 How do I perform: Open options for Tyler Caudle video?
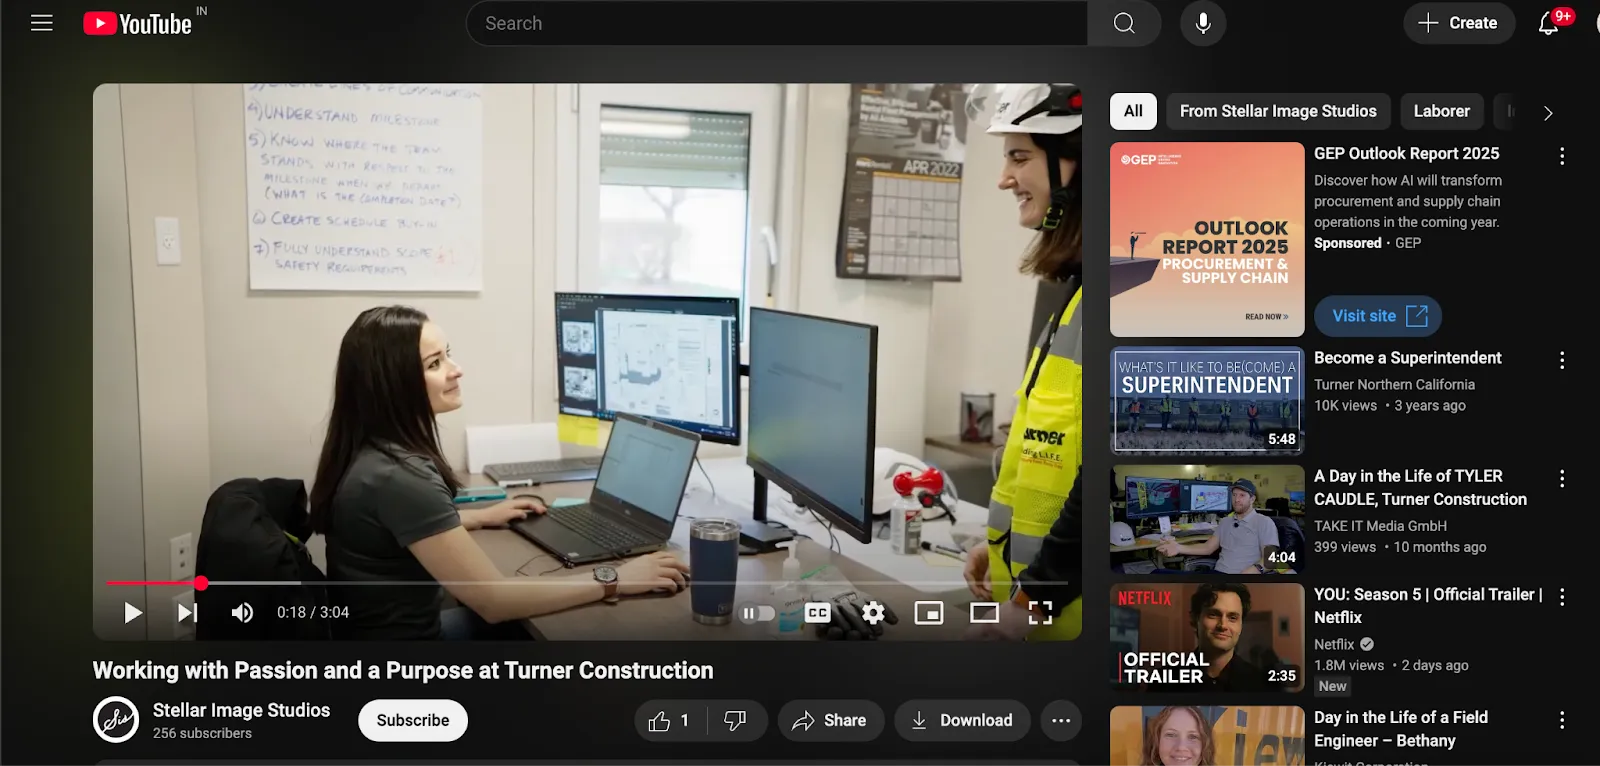coord(1562,479)
